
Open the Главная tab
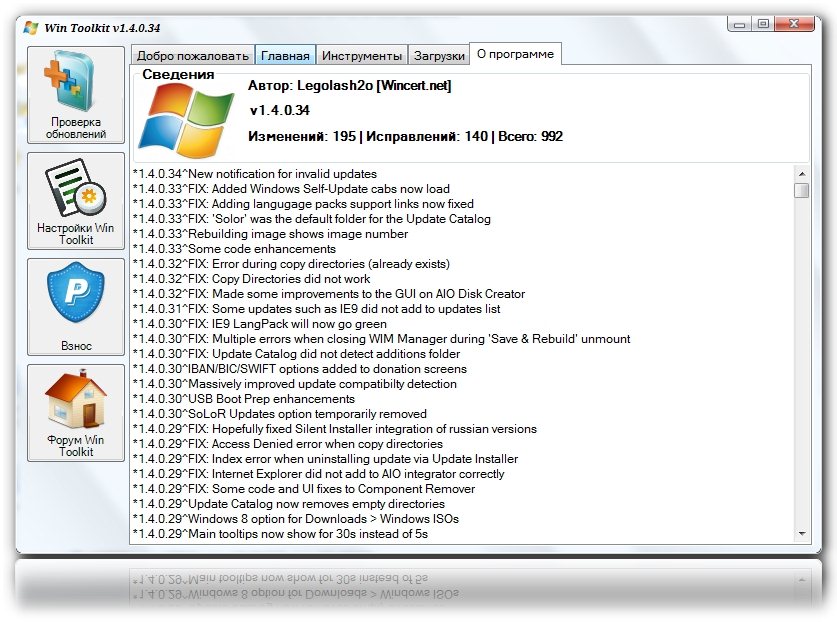[x=285, y=56]
